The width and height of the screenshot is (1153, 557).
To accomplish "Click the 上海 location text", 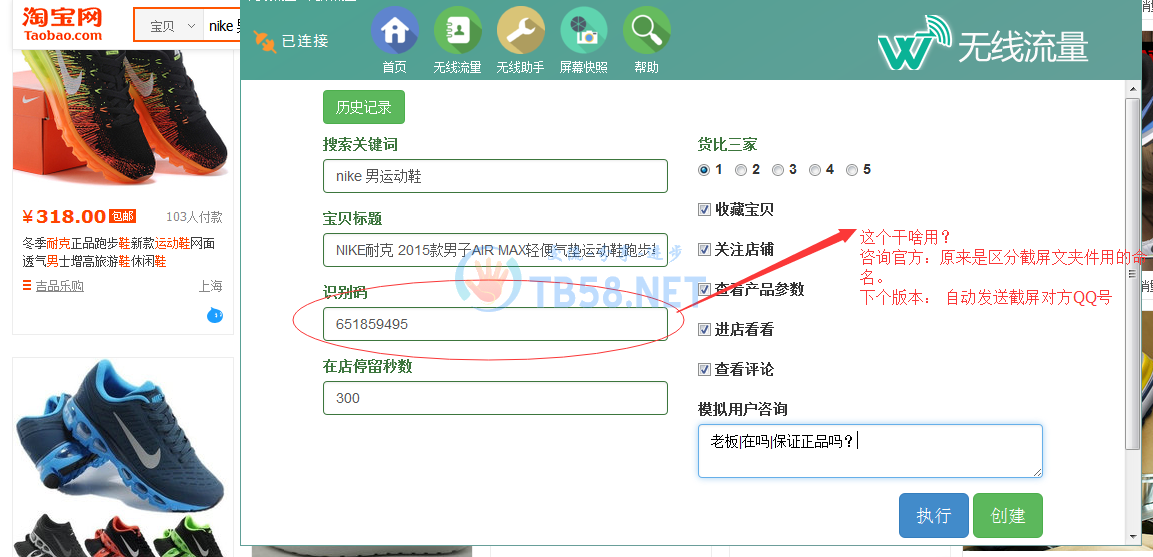I will coord(210,286).
